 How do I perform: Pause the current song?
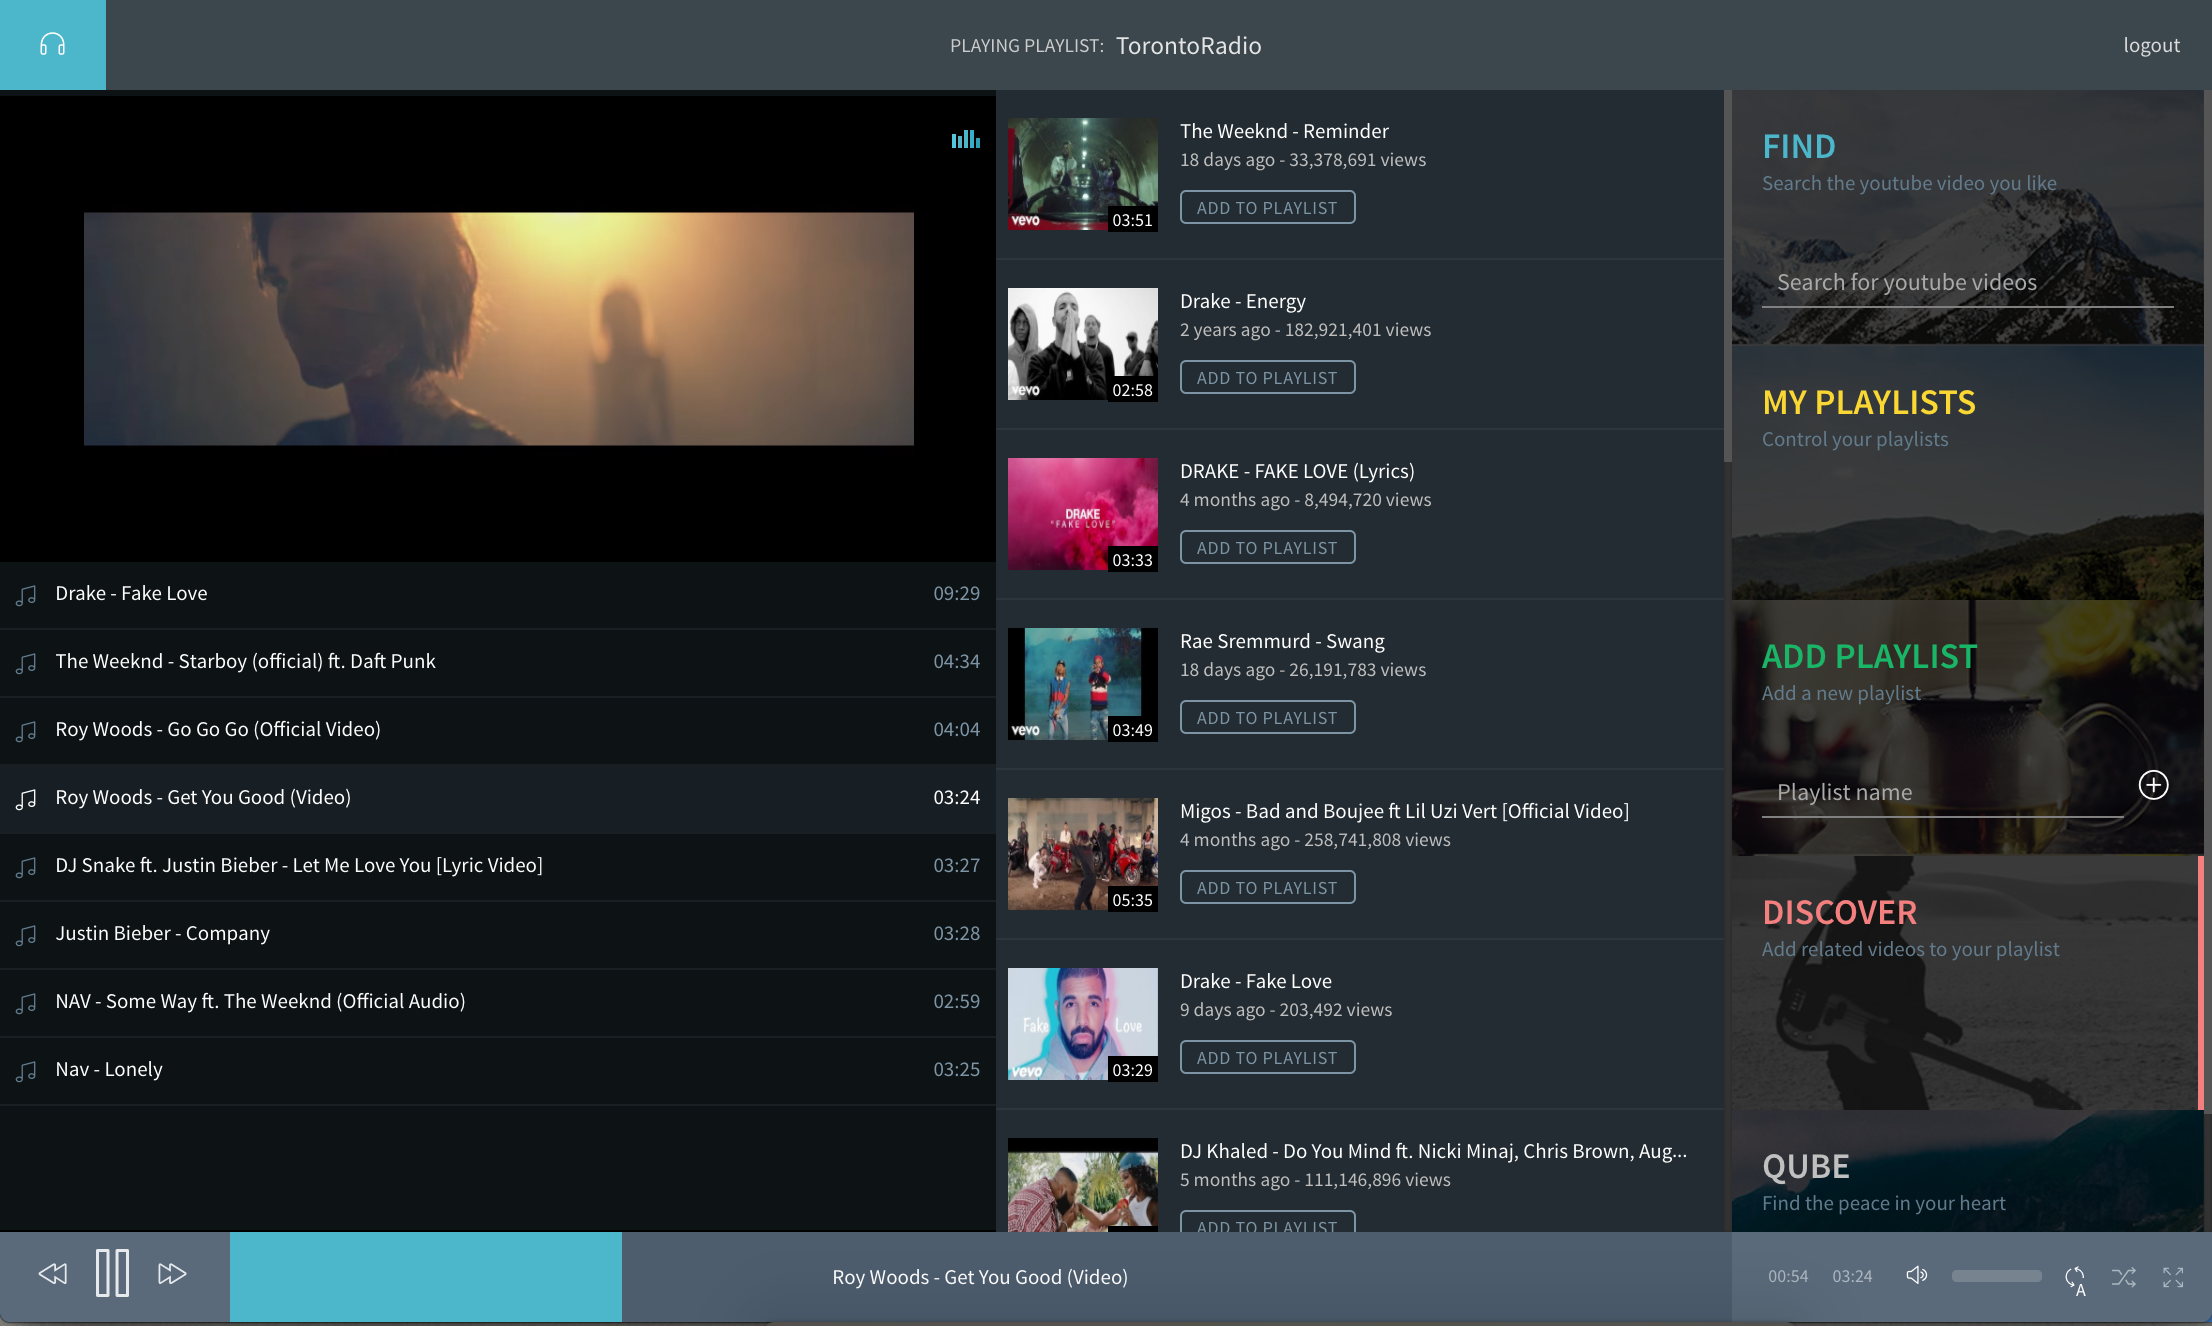[112, 1273]
